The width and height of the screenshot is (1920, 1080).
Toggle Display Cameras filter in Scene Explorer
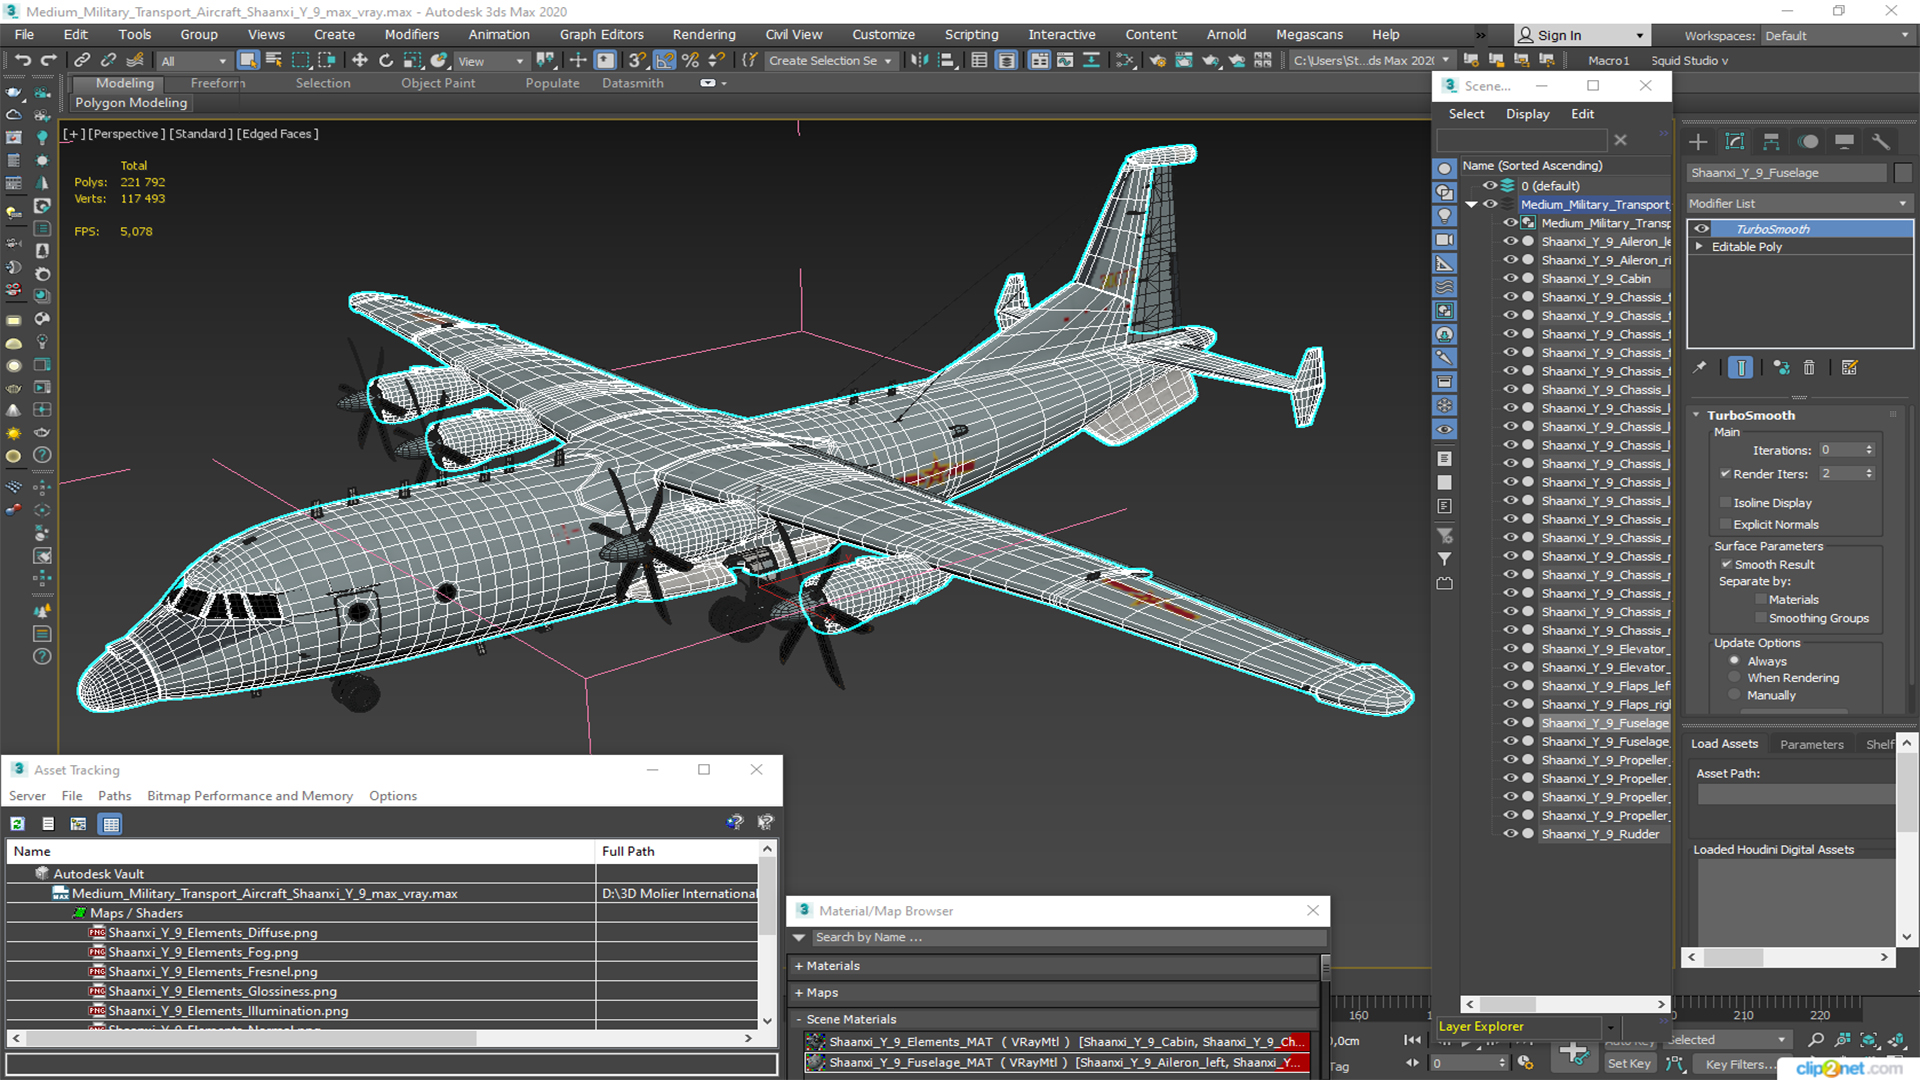pyautogui.click(x=1445, y=240)
